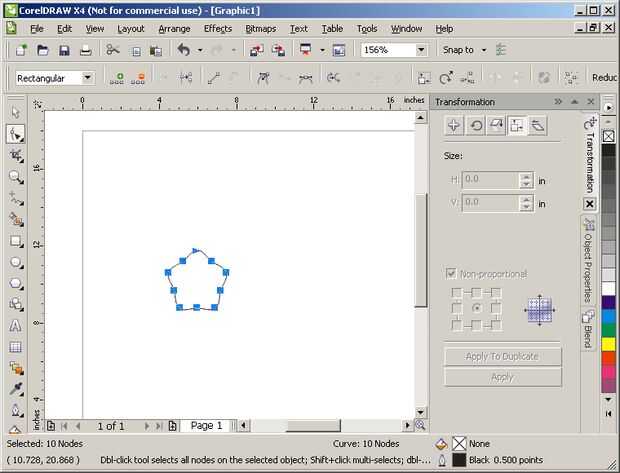Image resolution: width=620 pixels, height=473 pixels.
Task: Click the Export icon
Action: [278, 50]
